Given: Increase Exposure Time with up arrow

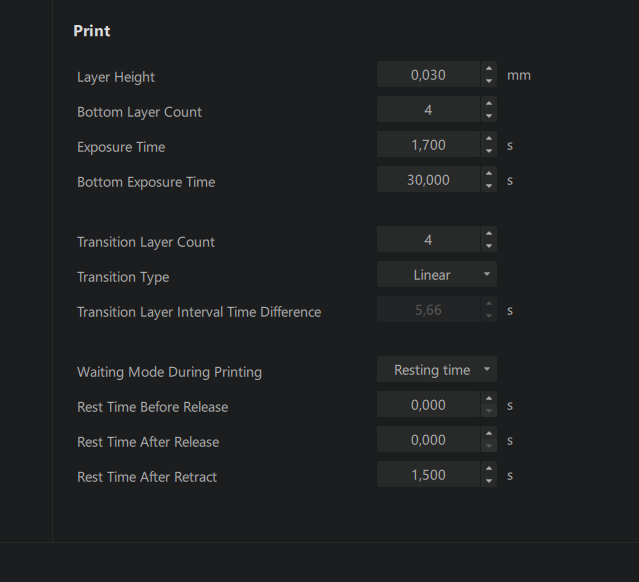Looking at the screenshot, I should [x=489, y=138].
